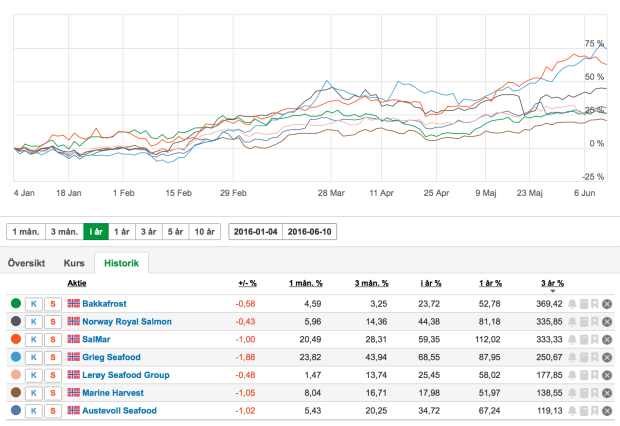This screenshot has height=426, width=620.
Task: Switch chart period to 3 år
Action: [149, 231]
